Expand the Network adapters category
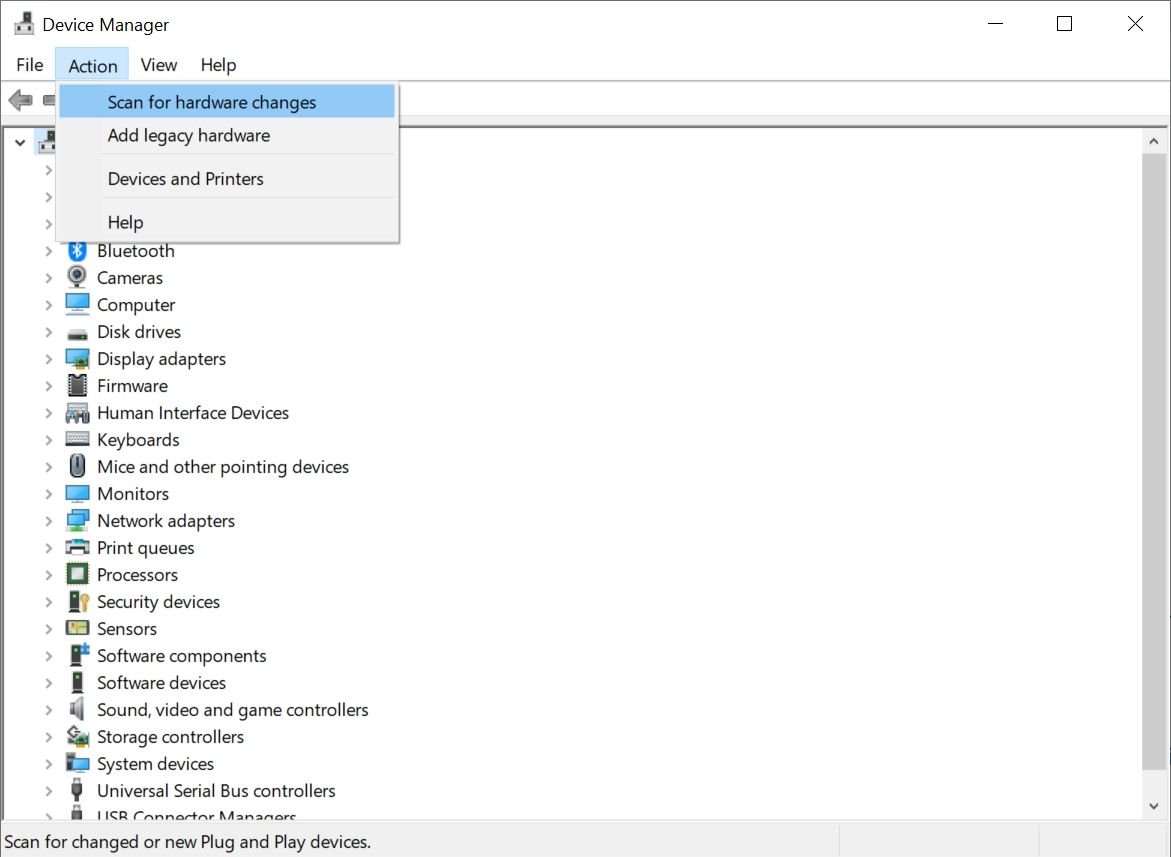This screenshot has width=1171, height=857. [48, 521]
